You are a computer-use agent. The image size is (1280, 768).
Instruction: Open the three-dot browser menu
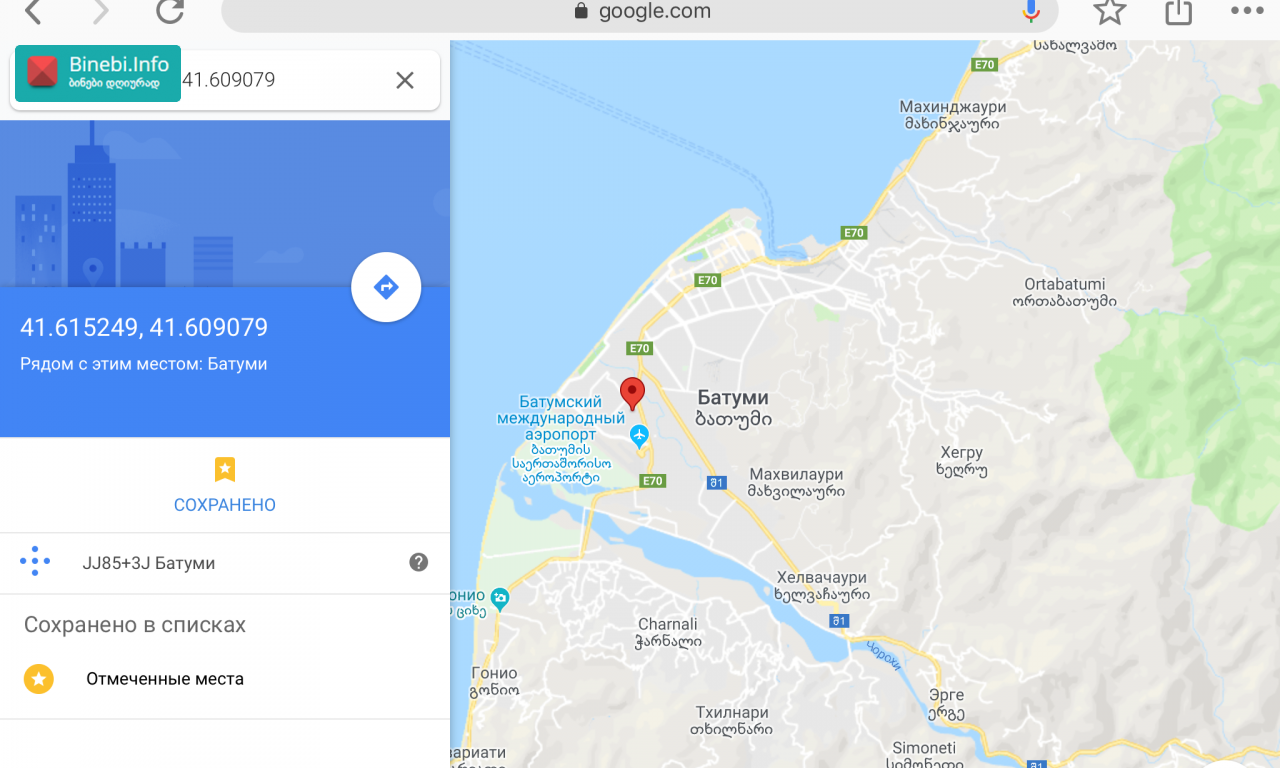[x=1247, y=12]
